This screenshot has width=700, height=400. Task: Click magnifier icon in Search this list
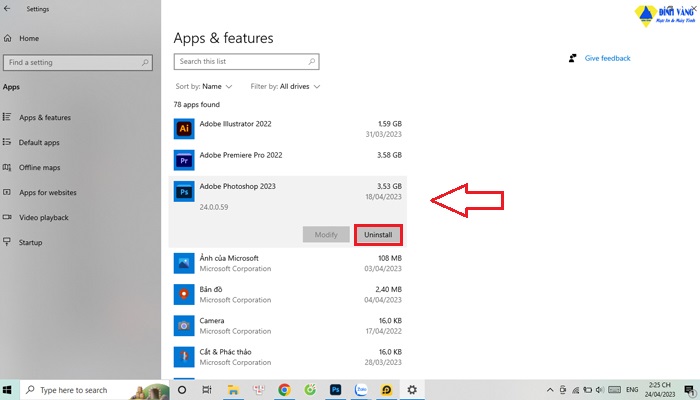[x=312, y=62]
